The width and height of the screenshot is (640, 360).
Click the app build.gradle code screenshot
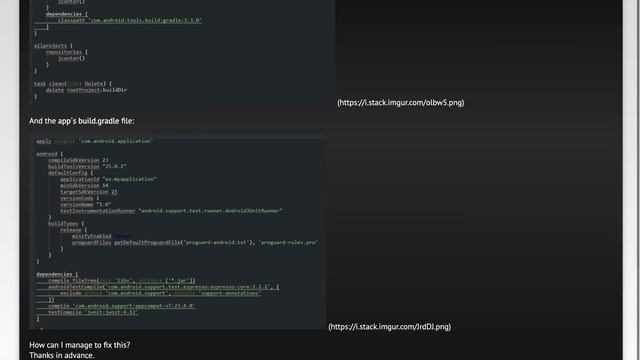(178, 231)
